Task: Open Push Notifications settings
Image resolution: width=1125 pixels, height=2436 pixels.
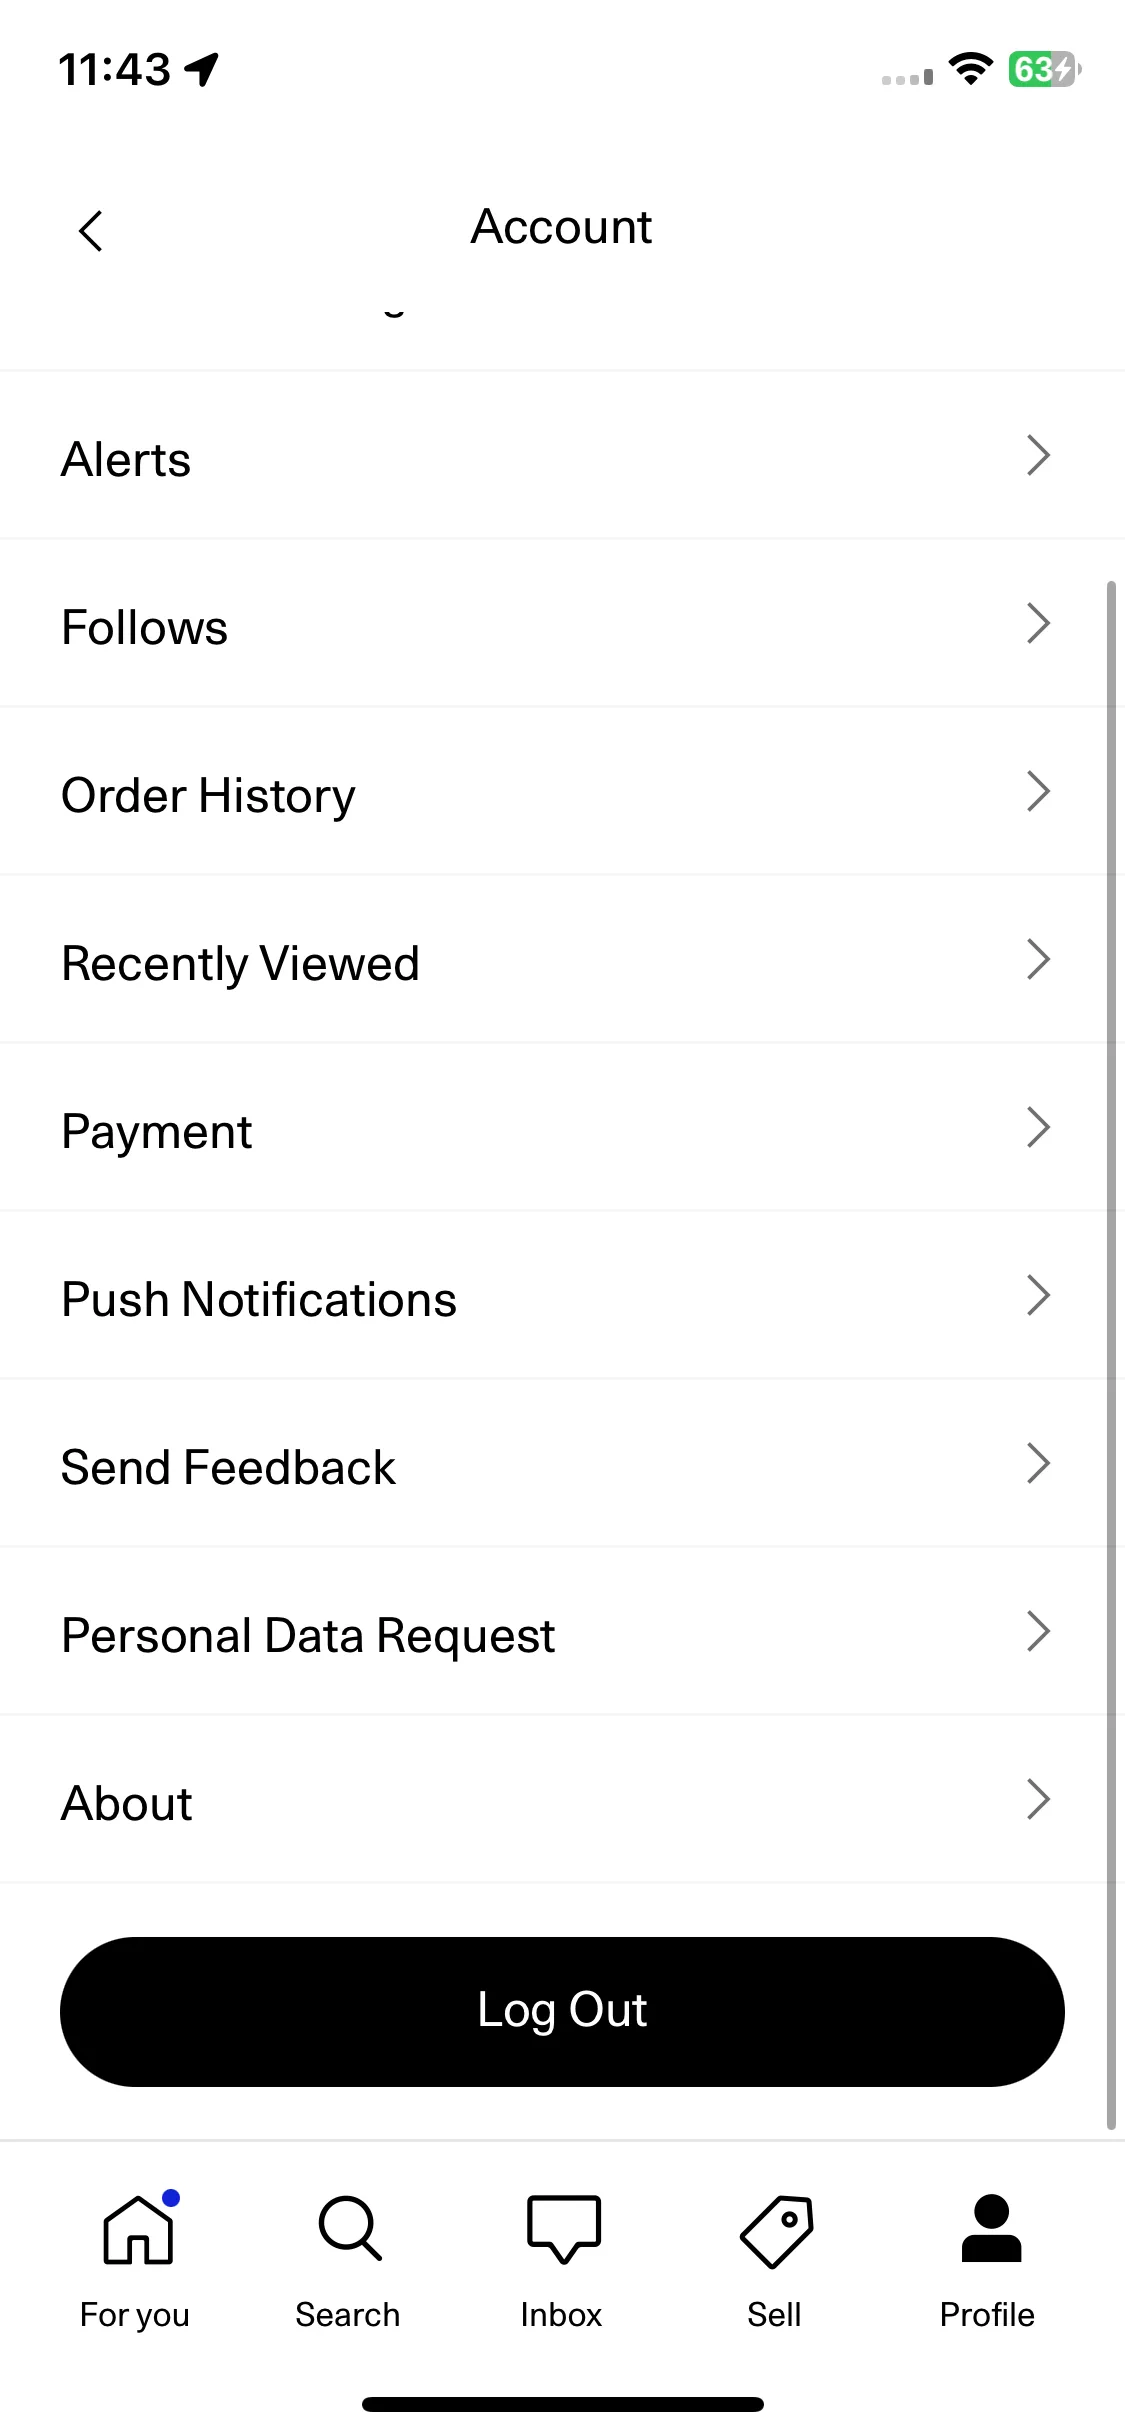Action: tap(562, 1296)
